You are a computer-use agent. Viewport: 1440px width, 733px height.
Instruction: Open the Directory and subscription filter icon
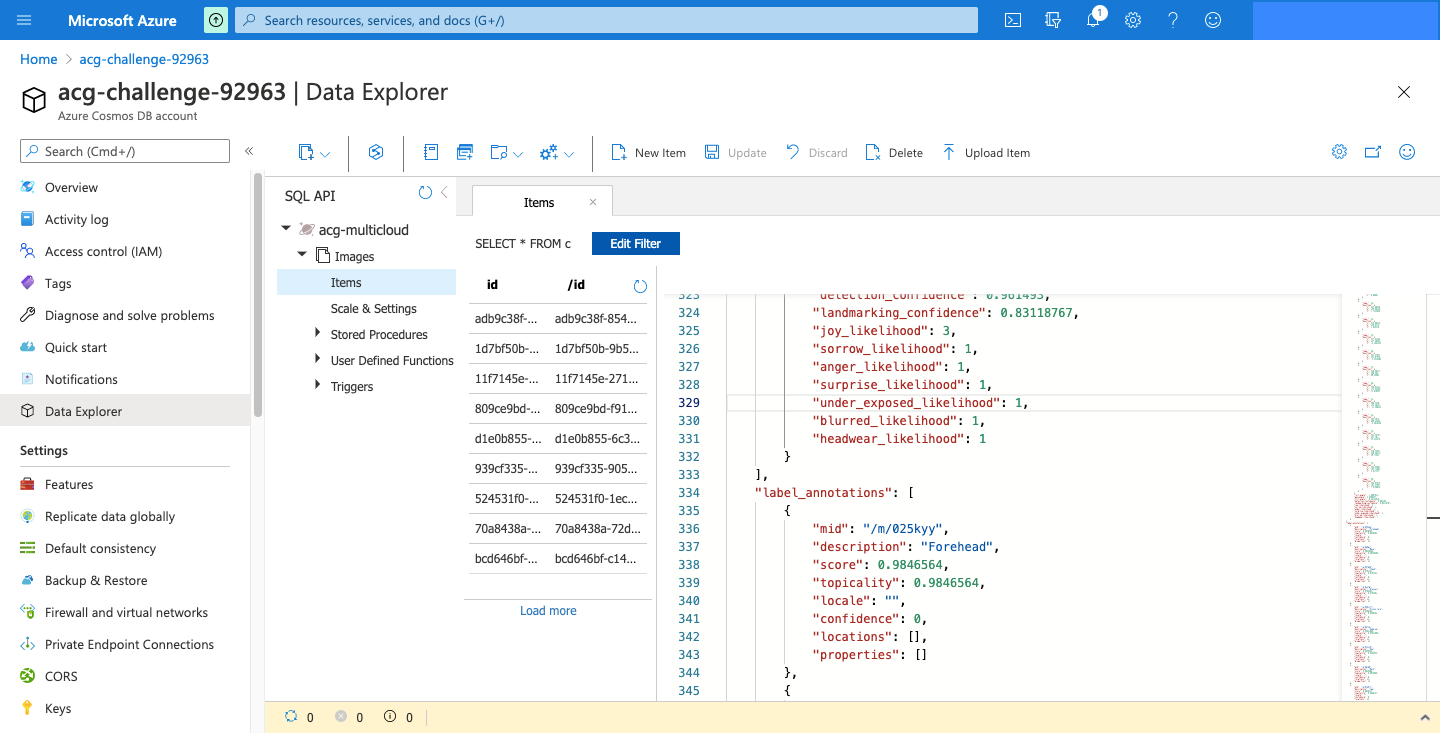(1052, 20)
